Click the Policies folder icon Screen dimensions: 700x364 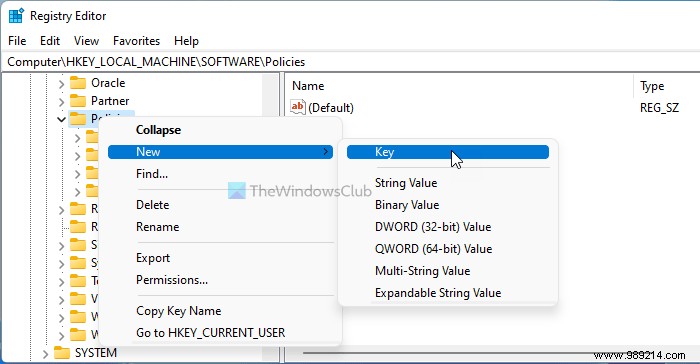(x=78, y=119)
